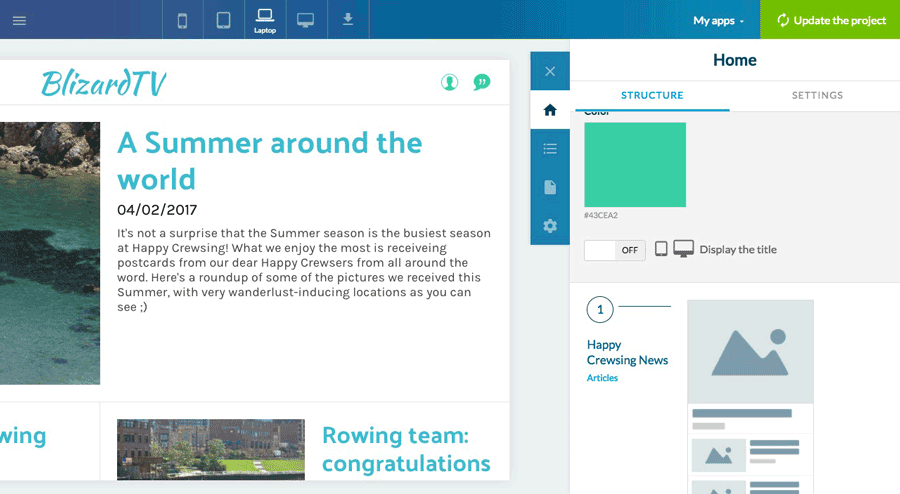This screenshot has width=900, height=494.
Task: Click the download icon in top bar
Action: pos(348,20)
